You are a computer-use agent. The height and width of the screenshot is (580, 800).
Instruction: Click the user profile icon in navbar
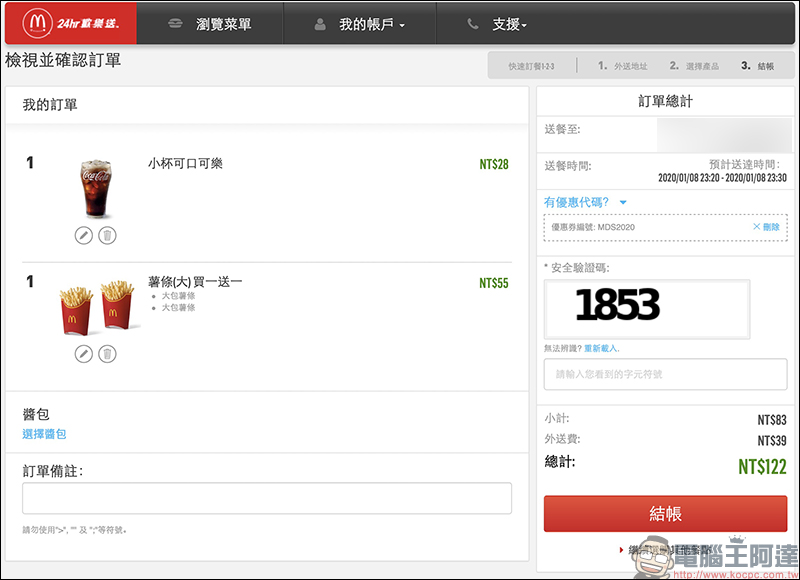[320, 24]
